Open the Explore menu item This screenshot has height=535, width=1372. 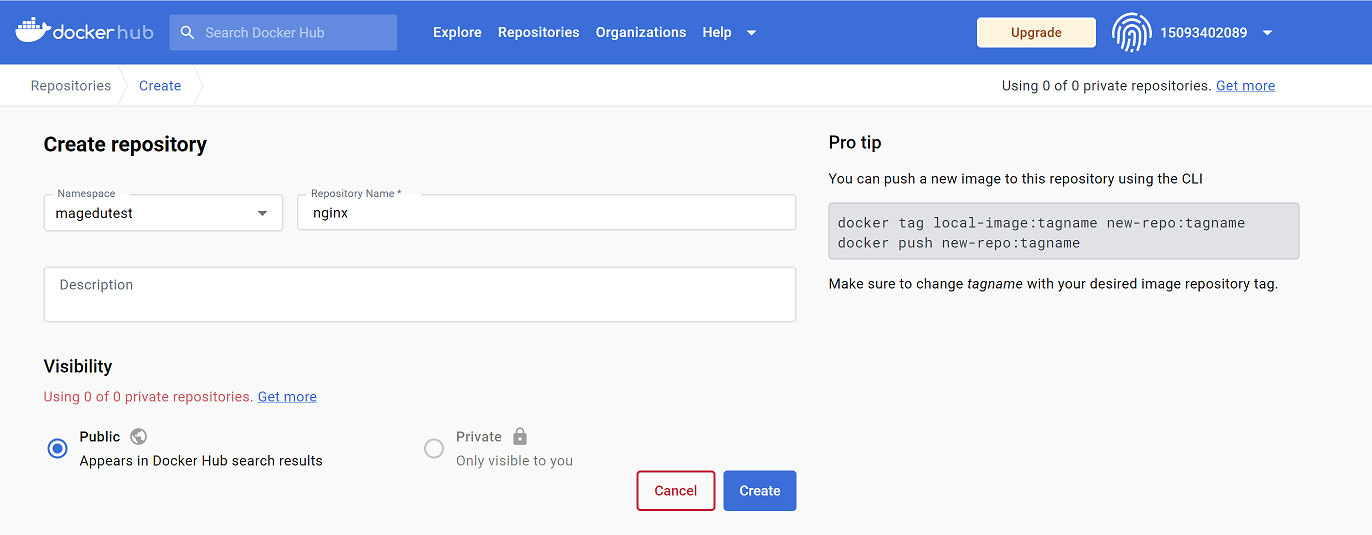[457, 32]
